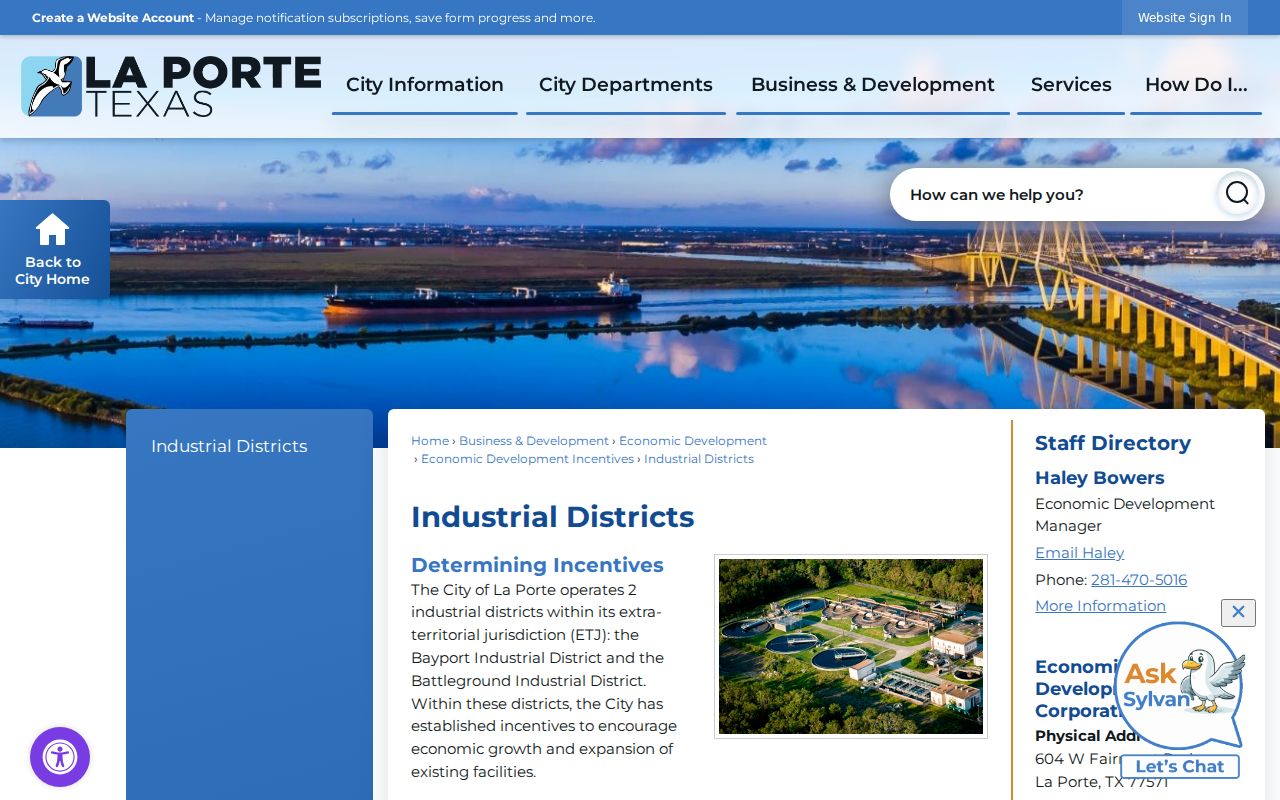The height and width of the screenshot is (800, 1280).
Task: Open the Business & Development menu
Action: [873, 85]
